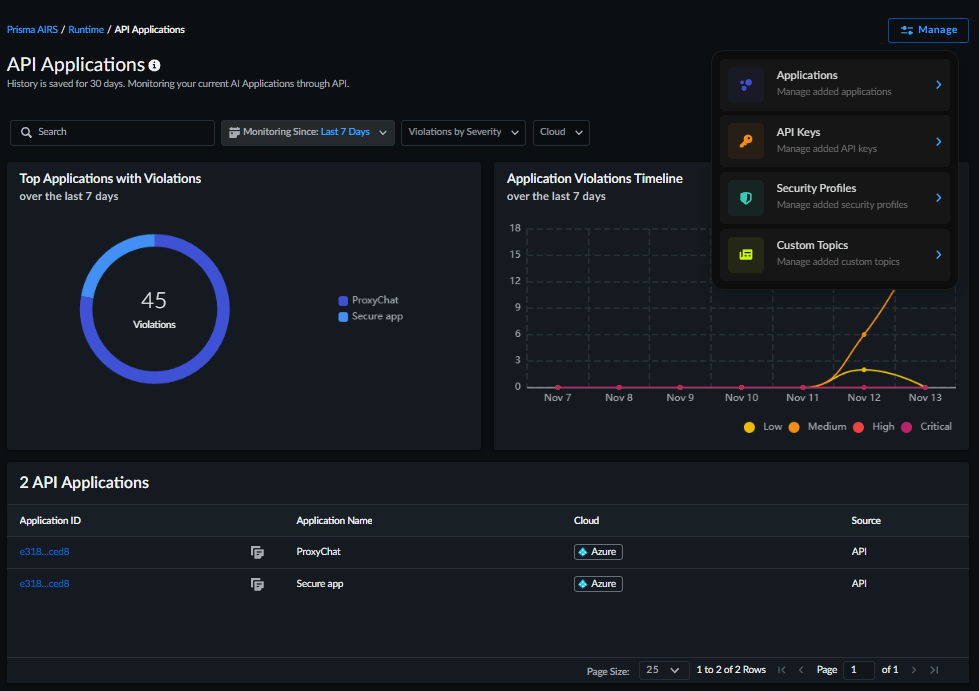Screen dimensions: 979x691
Task: Copy the ProxyChat application ID
Action: click(257, 552)
